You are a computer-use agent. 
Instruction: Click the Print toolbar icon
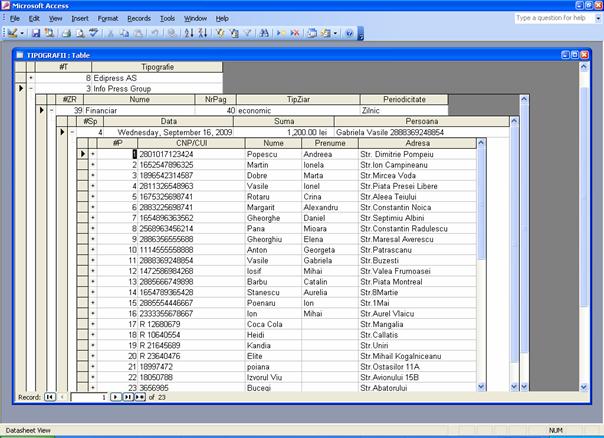coord(66,33)
